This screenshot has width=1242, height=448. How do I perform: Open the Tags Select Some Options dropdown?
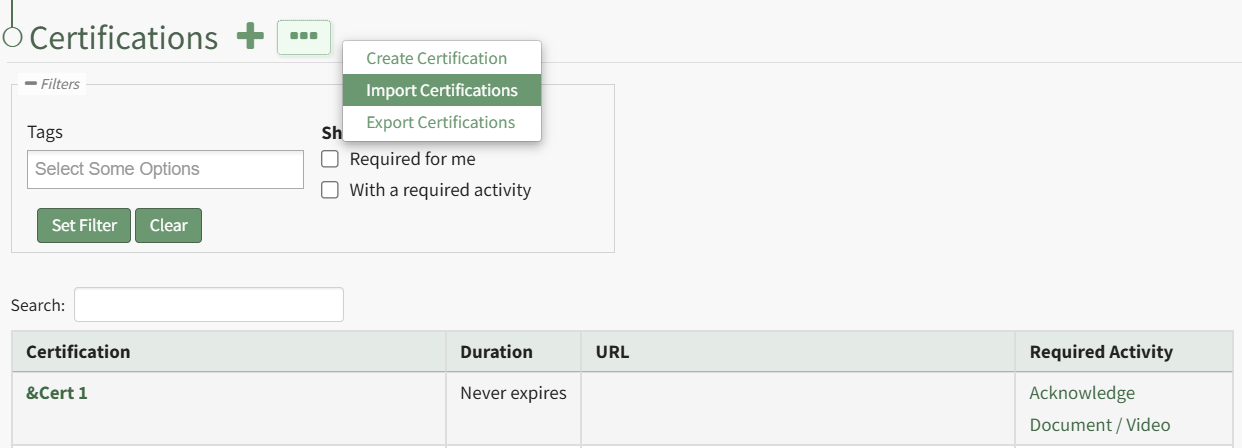(x=165, y=170)
